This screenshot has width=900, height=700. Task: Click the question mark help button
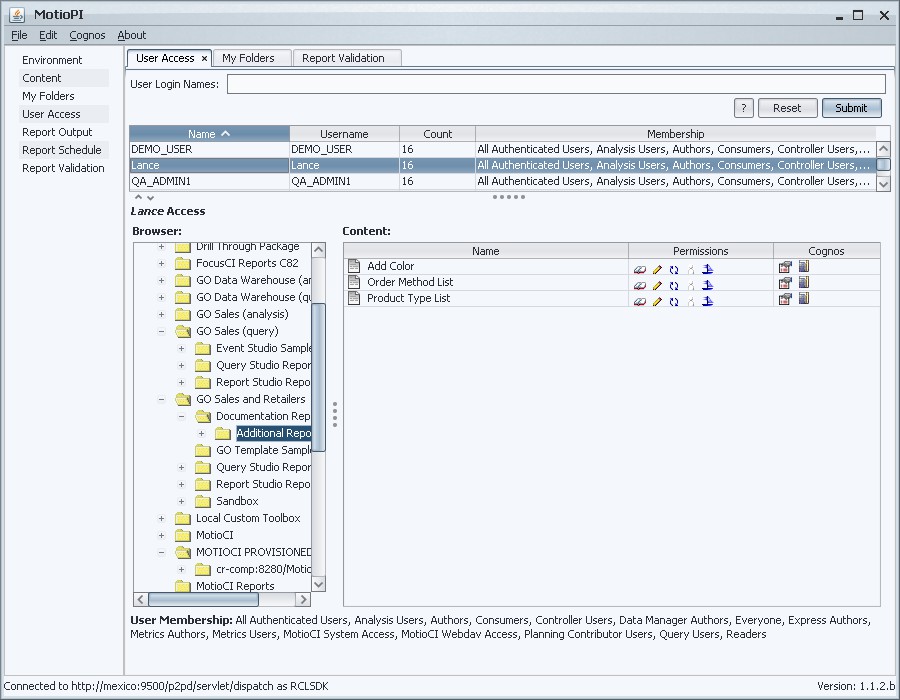click(744, 108)
